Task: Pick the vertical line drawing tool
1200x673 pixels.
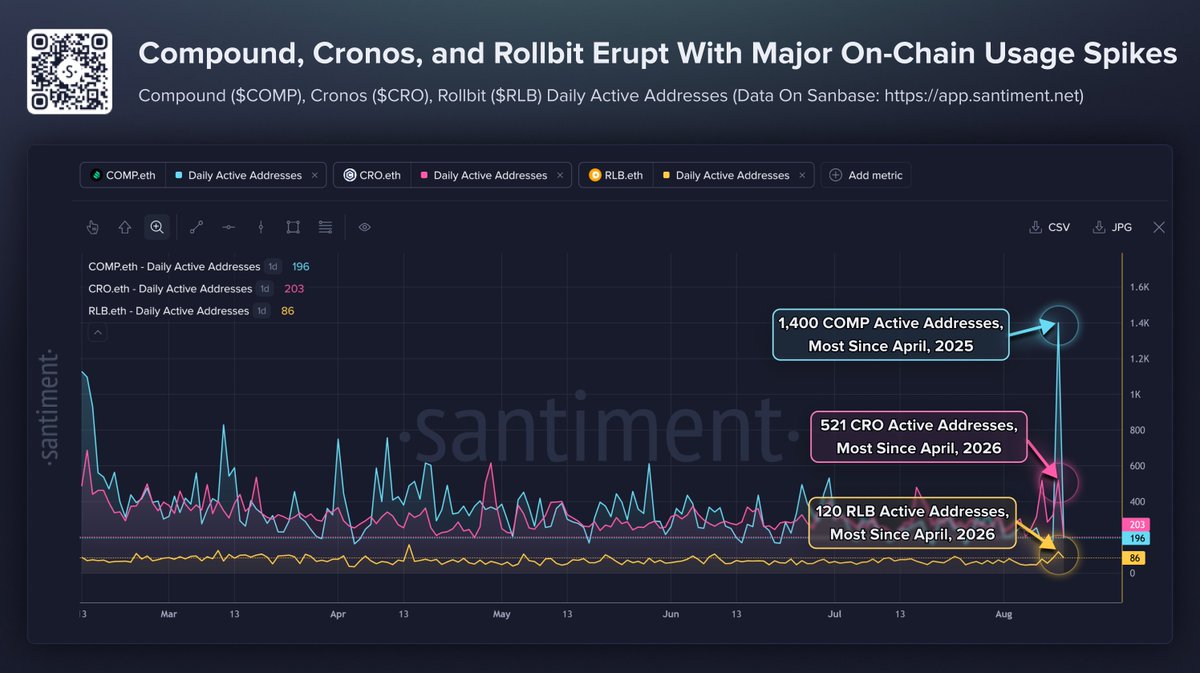Action: click(x=261, y=227)
